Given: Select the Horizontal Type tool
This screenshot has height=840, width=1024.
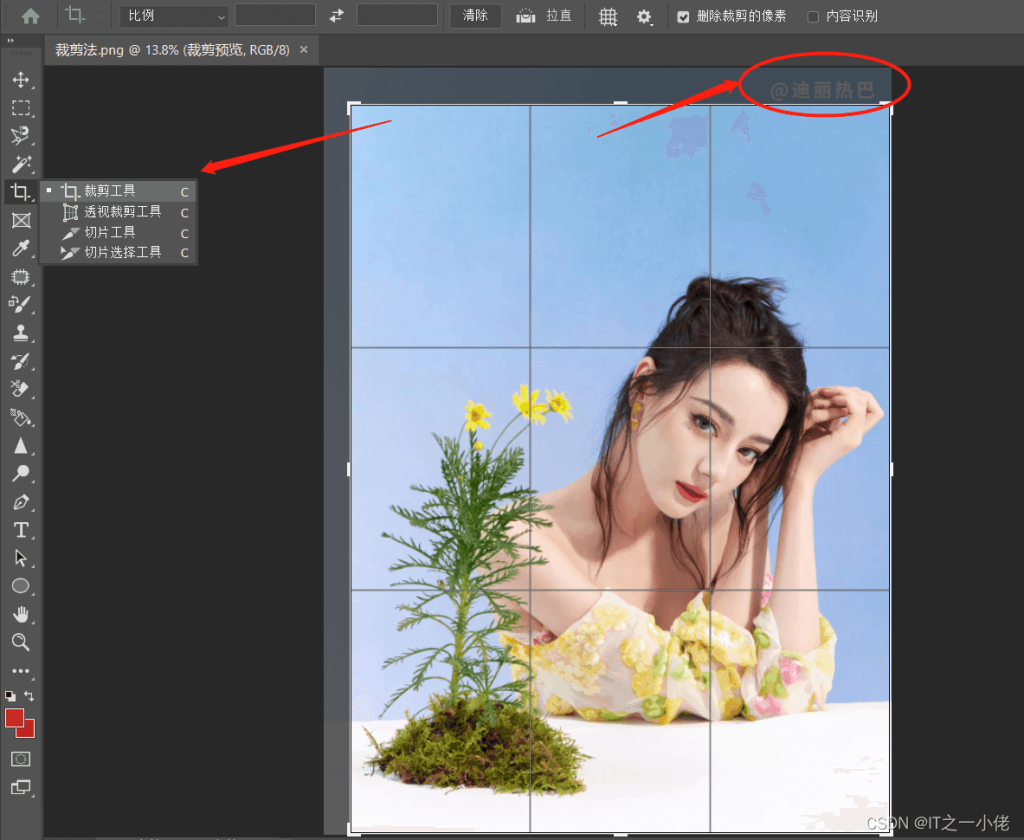Looking at the screenshot, I should pos(20,530).
